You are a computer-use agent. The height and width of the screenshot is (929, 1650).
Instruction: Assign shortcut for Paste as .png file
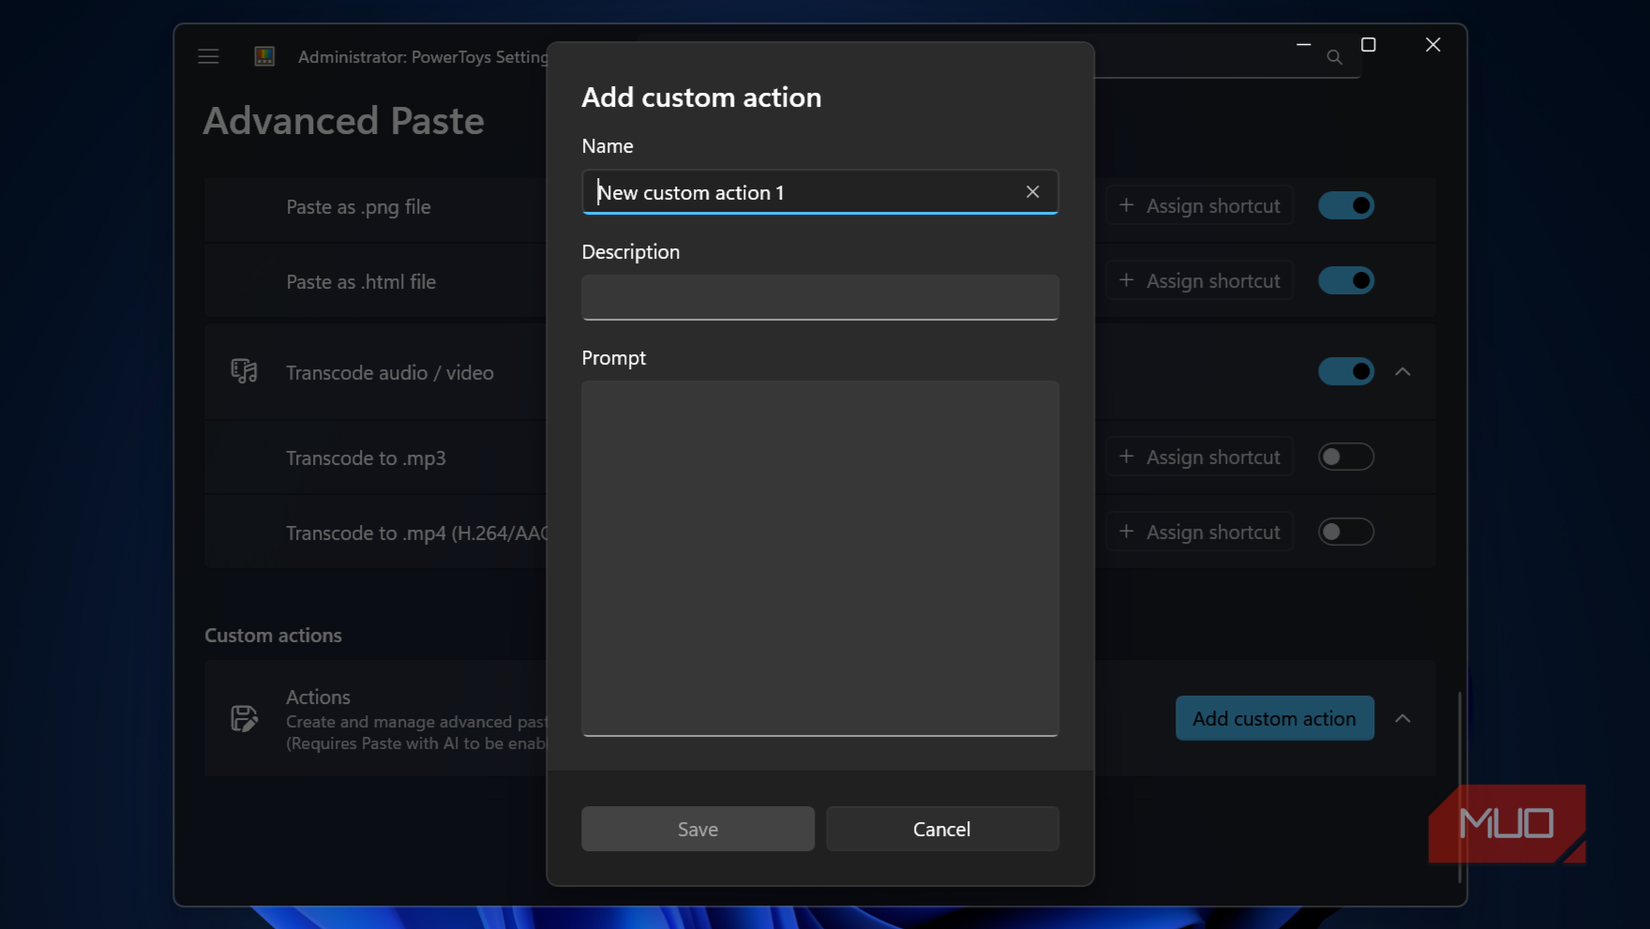click(1199, 206)
